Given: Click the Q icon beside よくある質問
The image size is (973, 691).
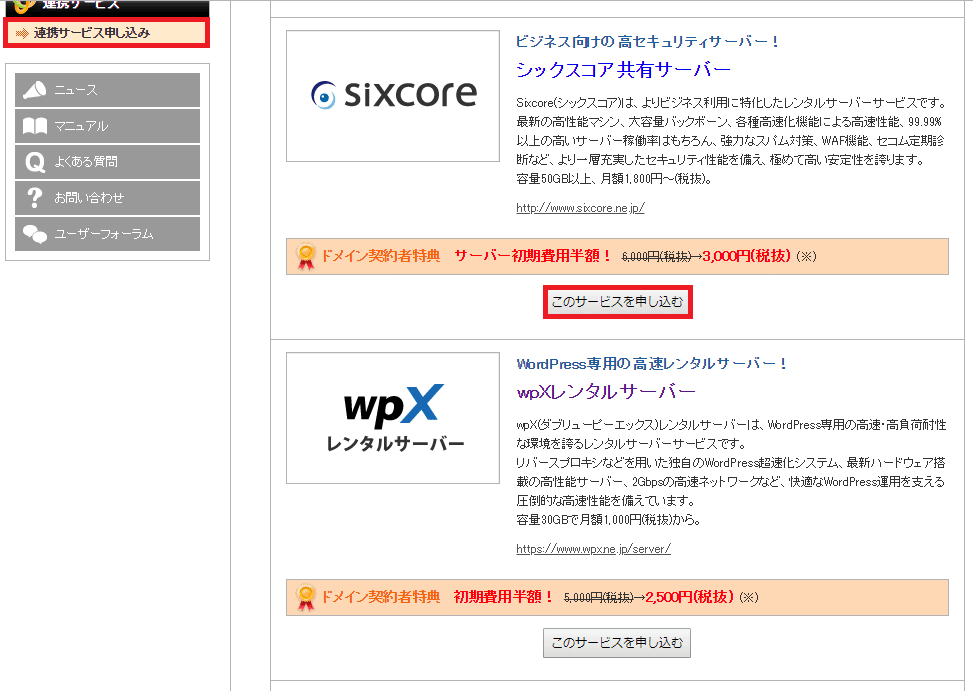Looking at the screenshot, I should pos(35,162).
